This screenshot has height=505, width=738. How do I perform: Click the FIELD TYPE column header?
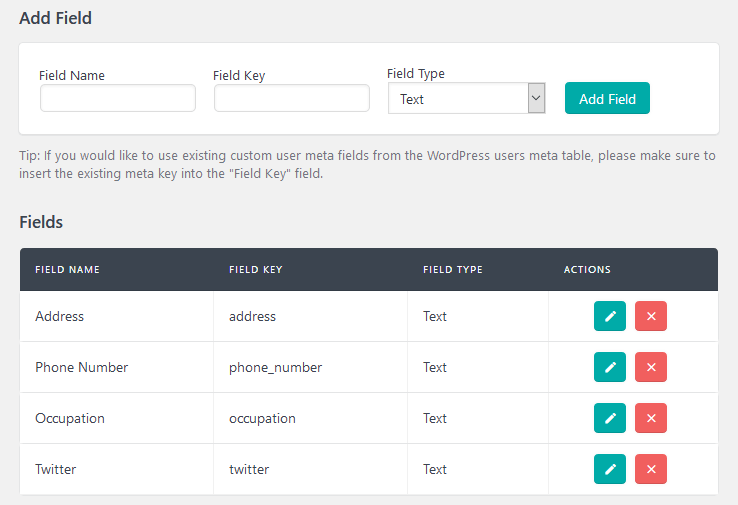[453, 270]
